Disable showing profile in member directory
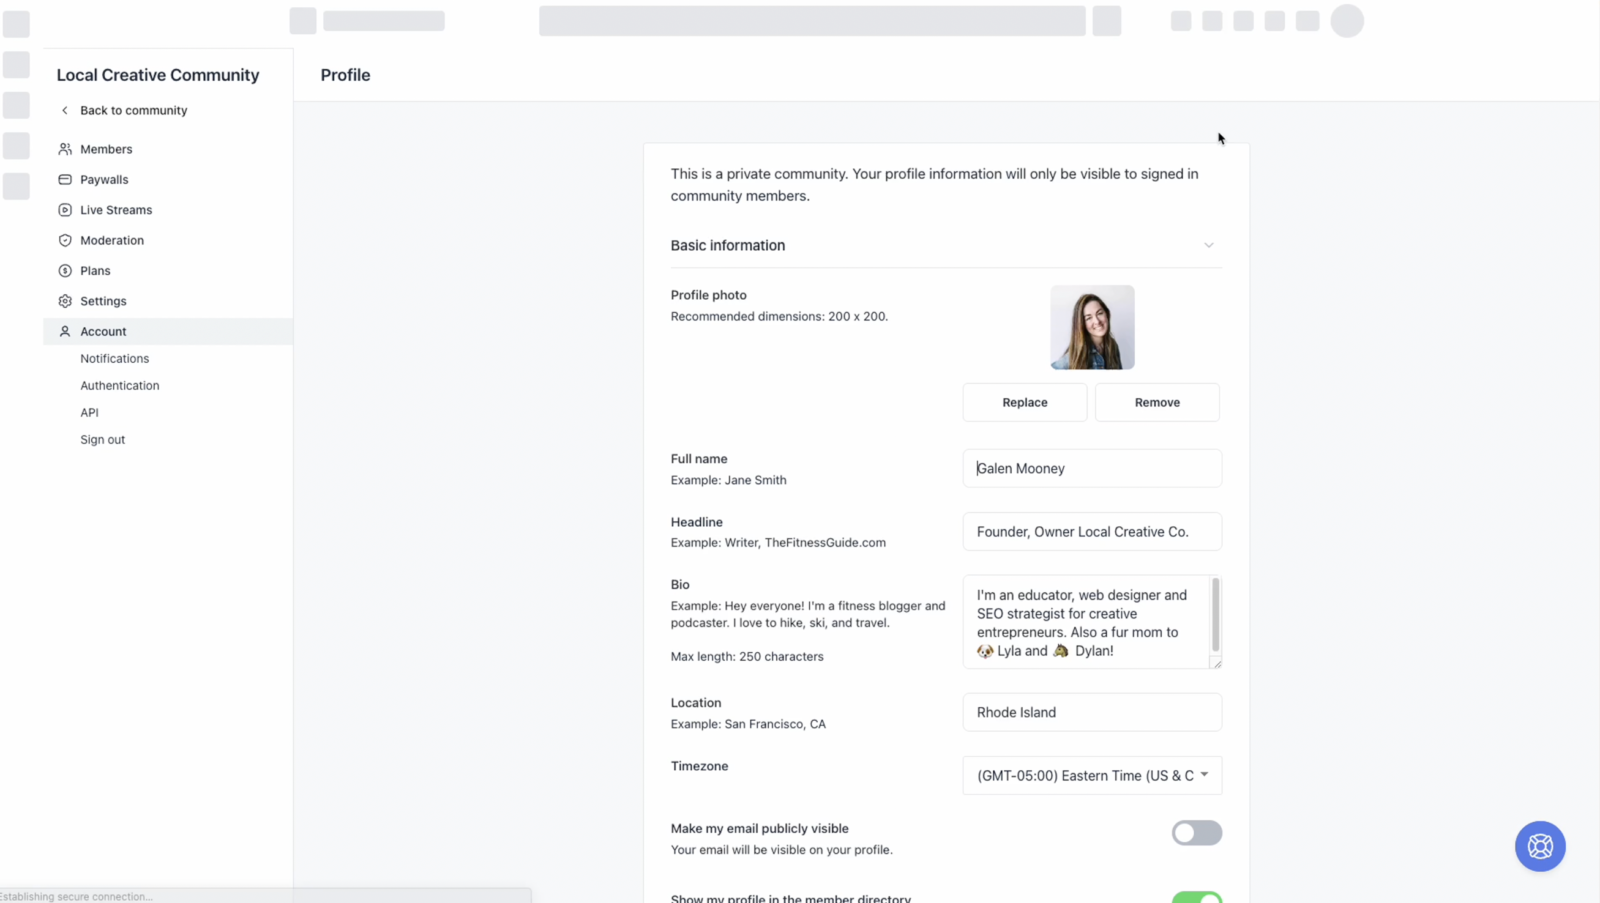Image resolution: width=1600 pixels, height=903 pixels. [1196, 897]
